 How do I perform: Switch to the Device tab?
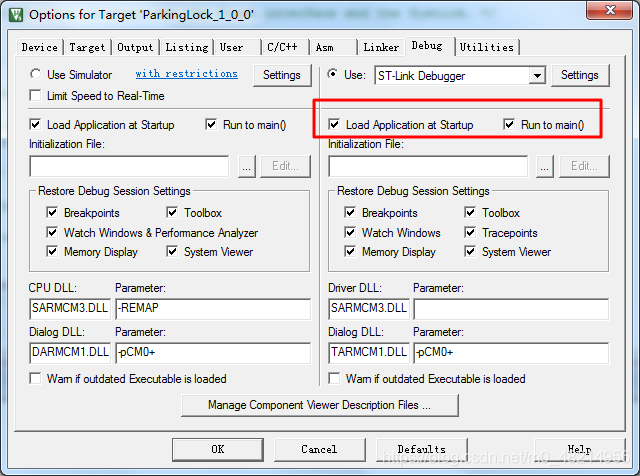coord(40,47)
